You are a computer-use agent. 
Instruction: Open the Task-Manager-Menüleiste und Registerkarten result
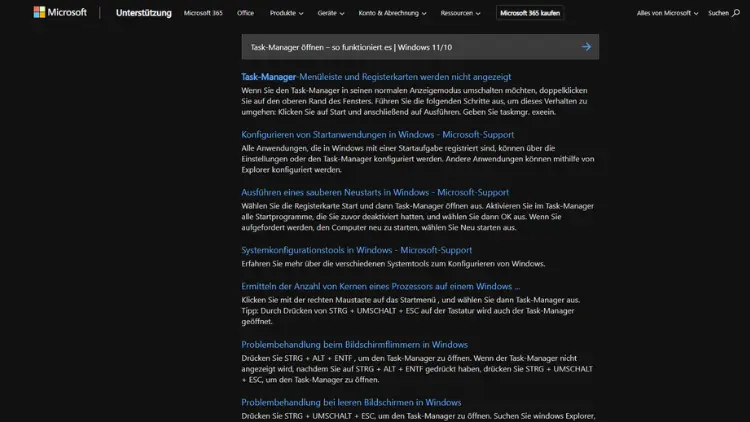(x=376, y=77)
